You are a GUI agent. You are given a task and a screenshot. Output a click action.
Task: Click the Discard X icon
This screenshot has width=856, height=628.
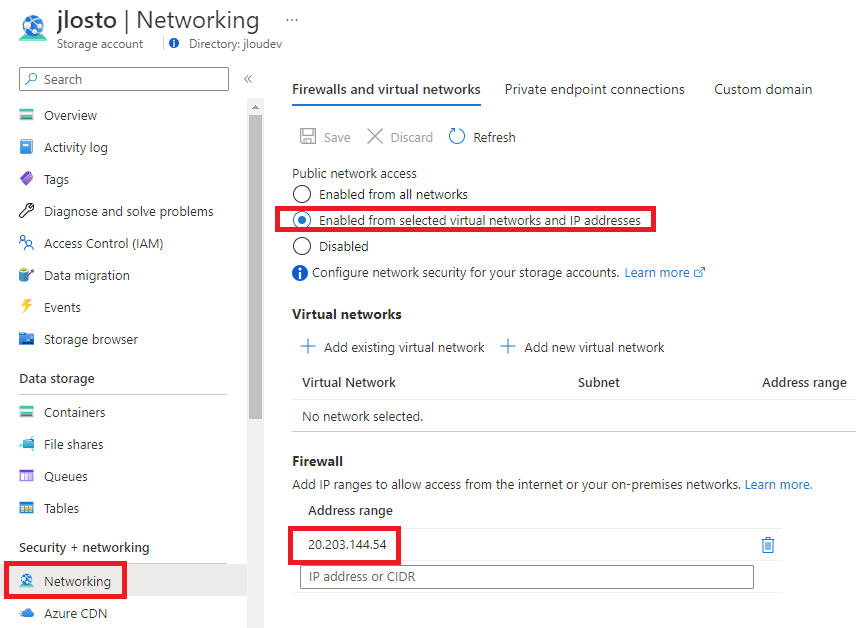point(375,137)
